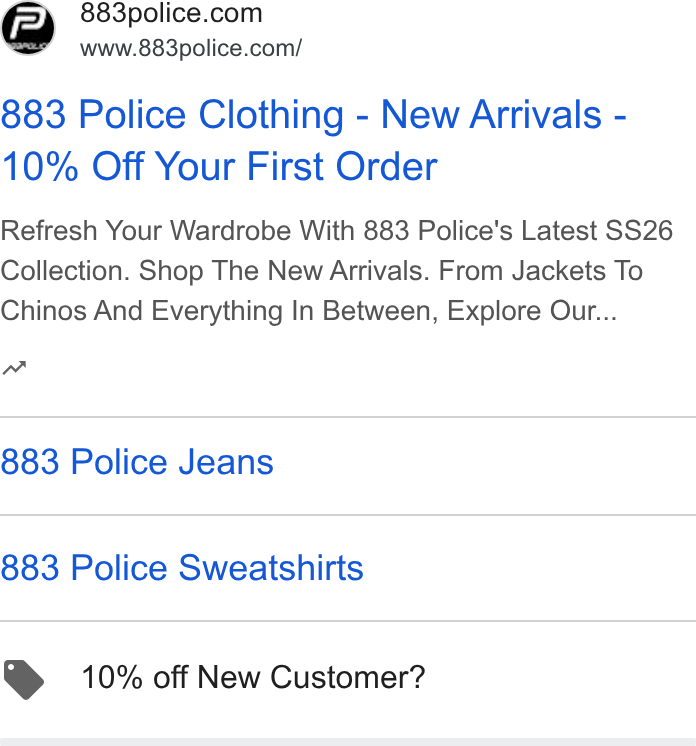Screen dimensions: 696x746
Task: Click the ad description mentioning SS26 Collection
Action: 336,271
